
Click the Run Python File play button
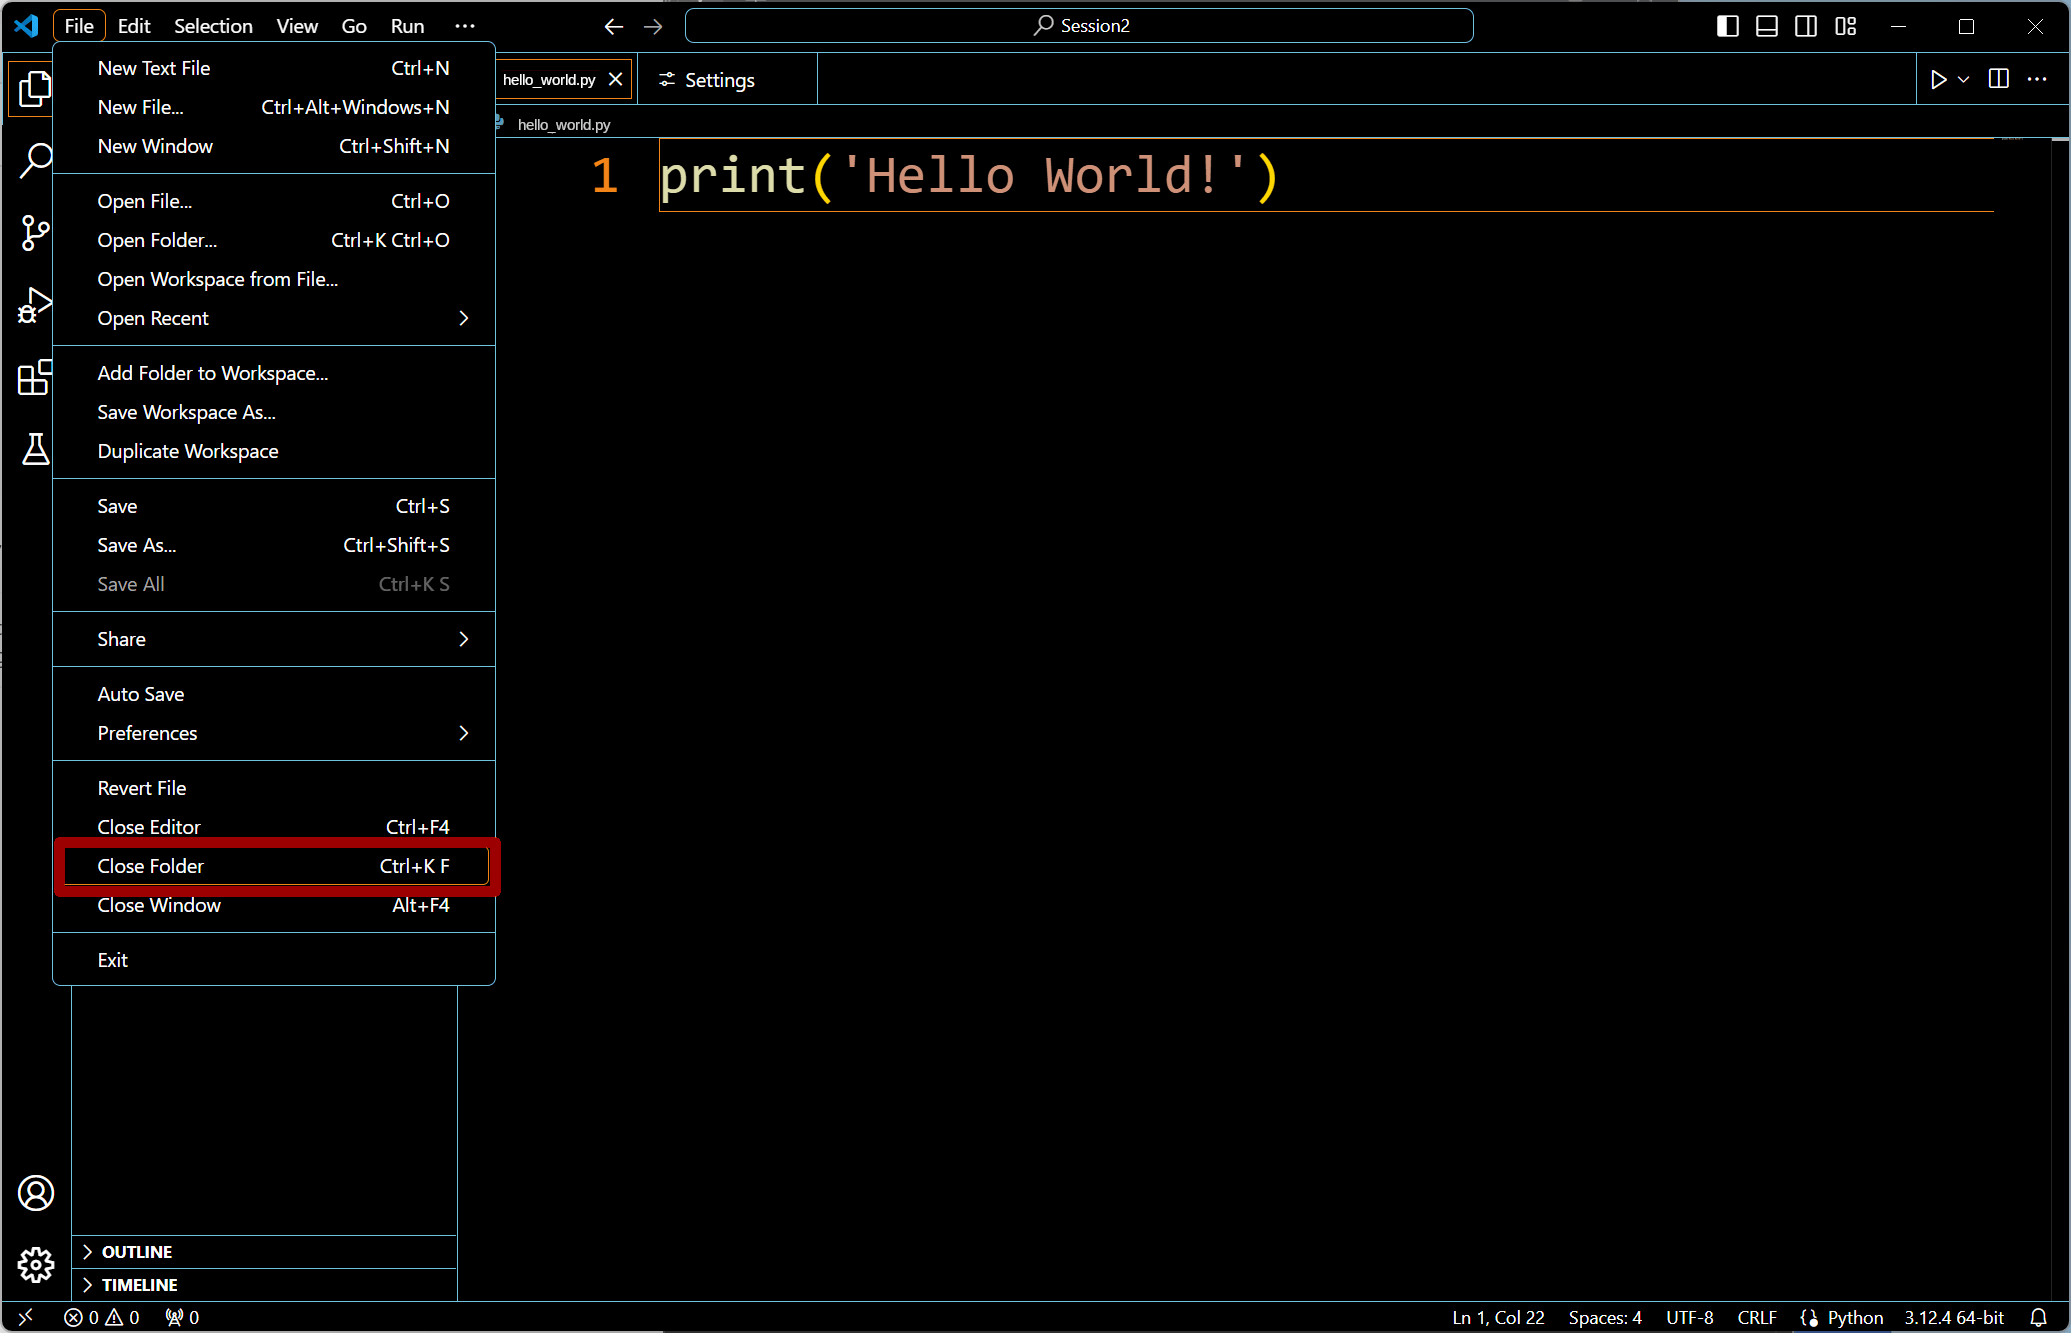click(1938, 80)
